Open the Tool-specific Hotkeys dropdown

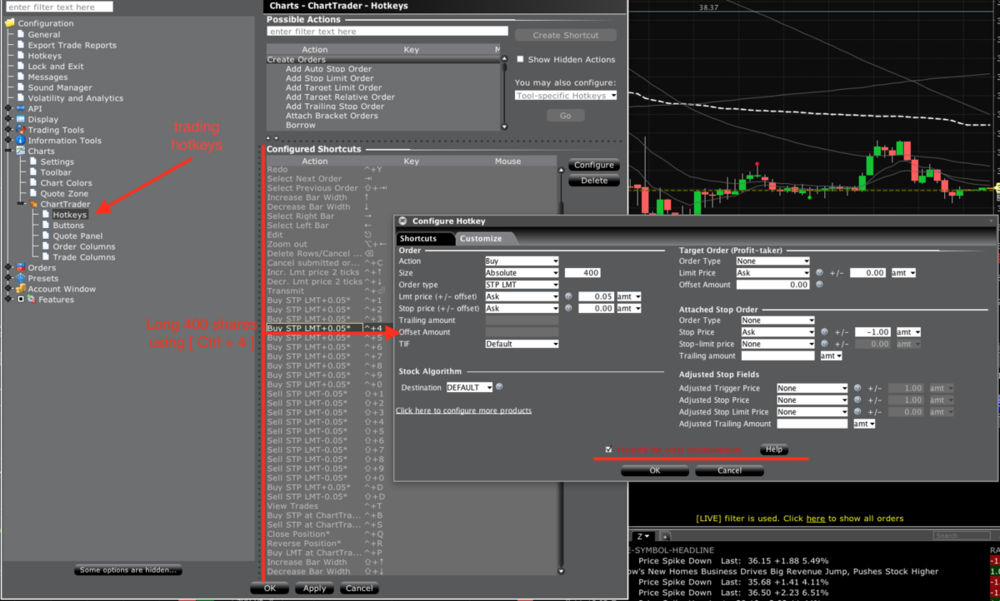pos(566,96)
